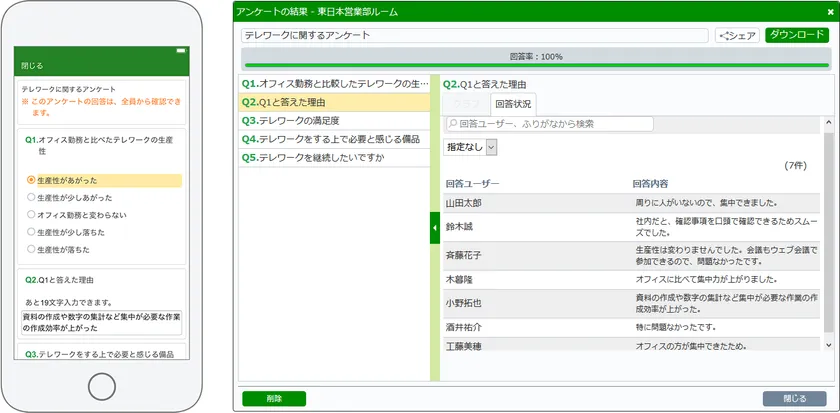Collapse the question list with green arrow handle
Viewport: 840px width, 413px height.
click(434, 228)
